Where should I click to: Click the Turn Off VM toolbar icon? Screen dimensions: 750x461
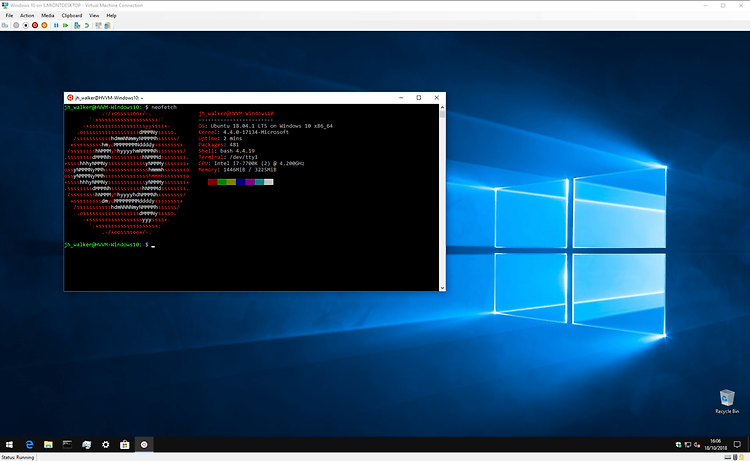26,25
